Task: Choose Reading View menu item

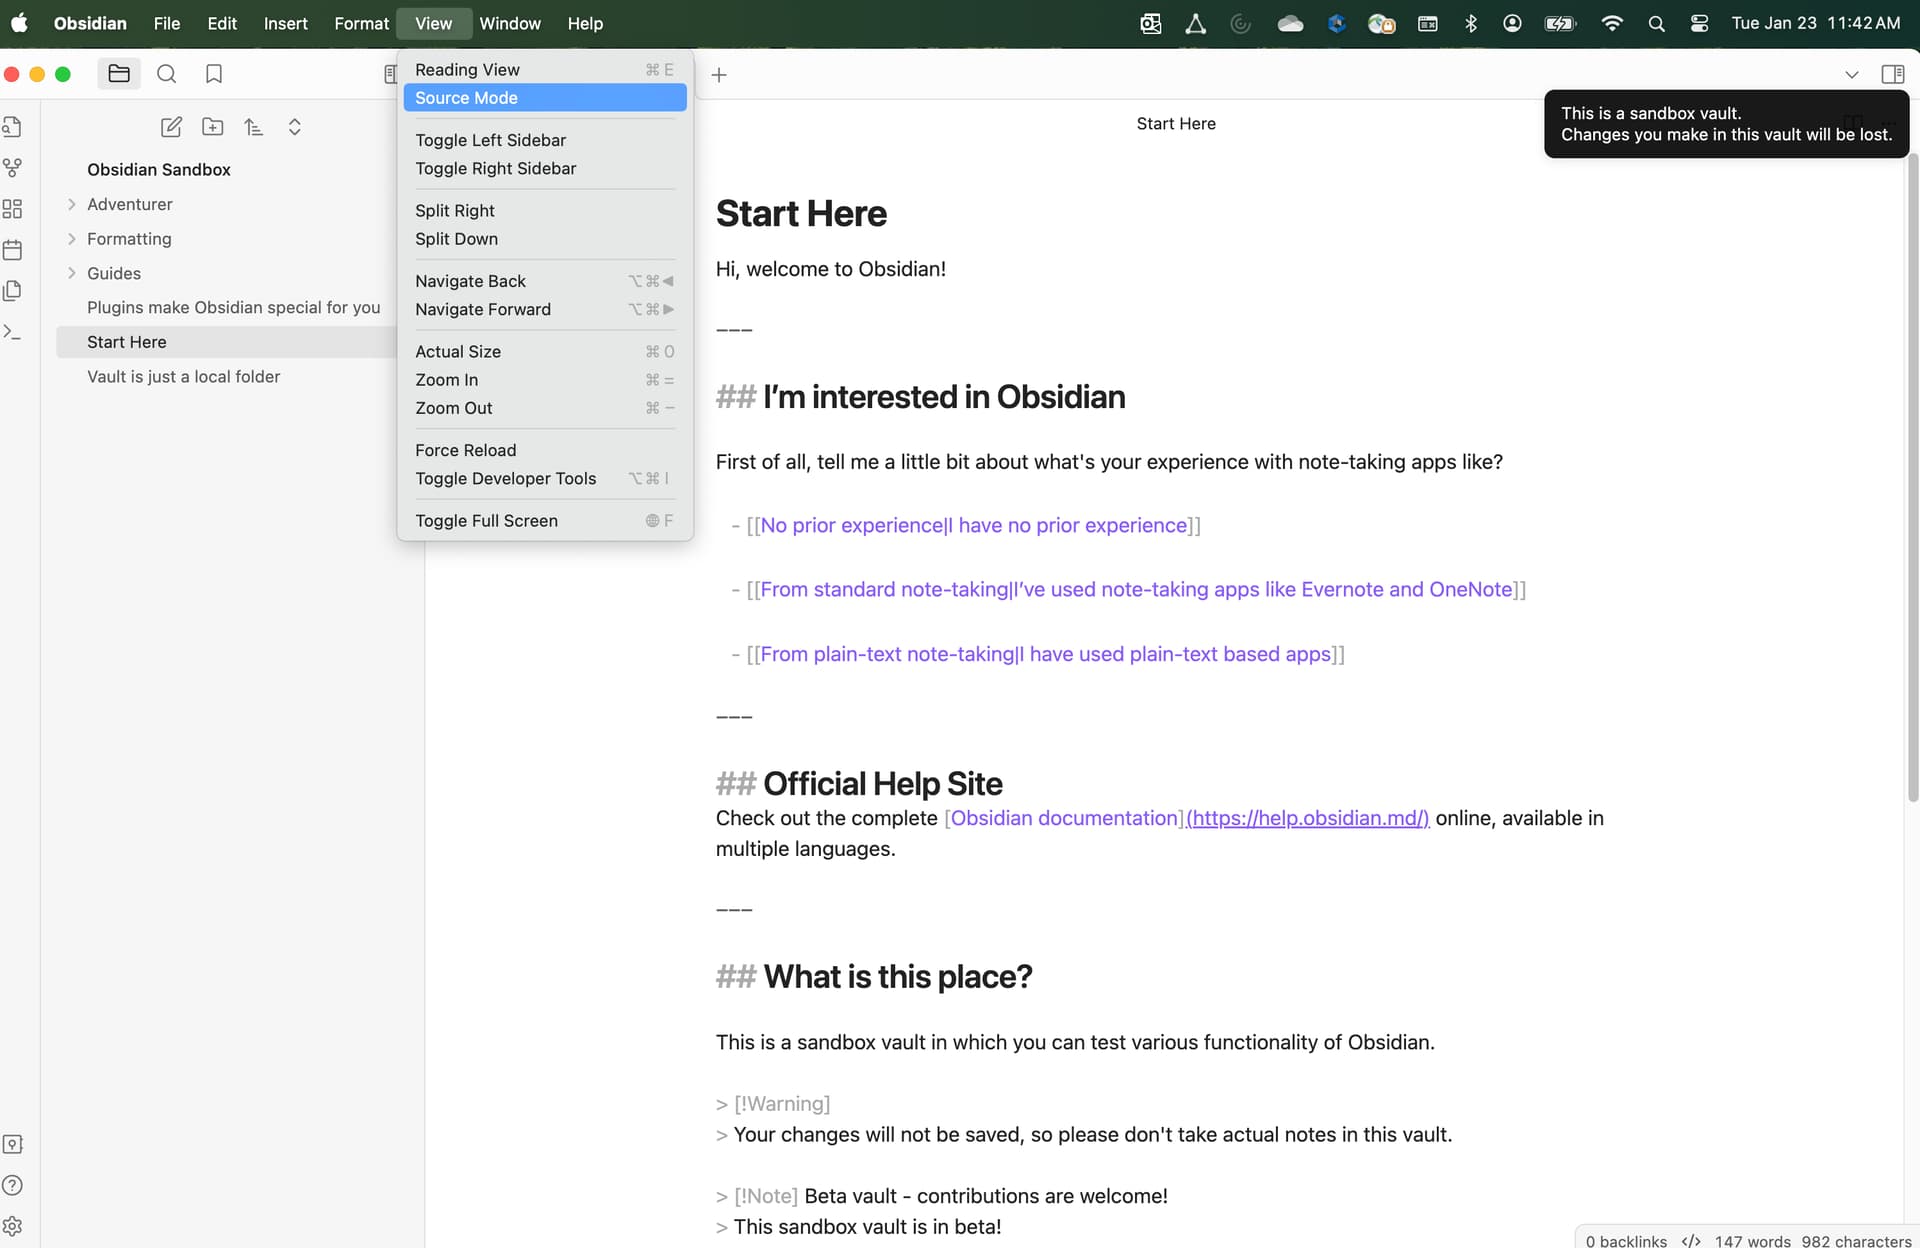Action: click(x=544, y=69)
